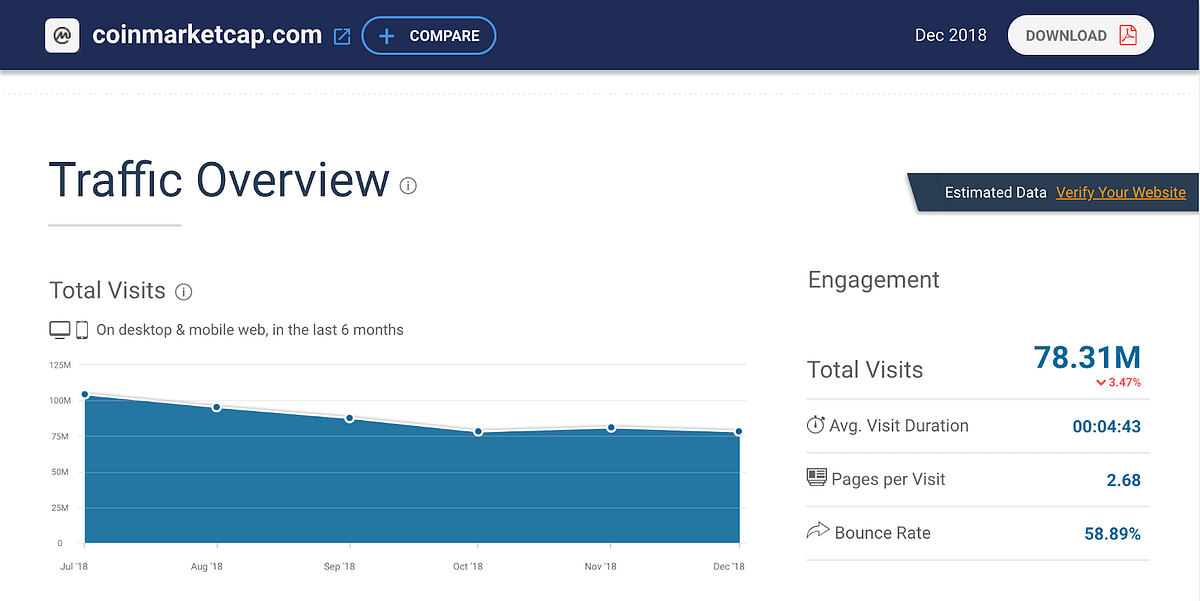This screenshot has width=1200, height=601.
Task: Click the COMPARE button
Action: (428, 35)
